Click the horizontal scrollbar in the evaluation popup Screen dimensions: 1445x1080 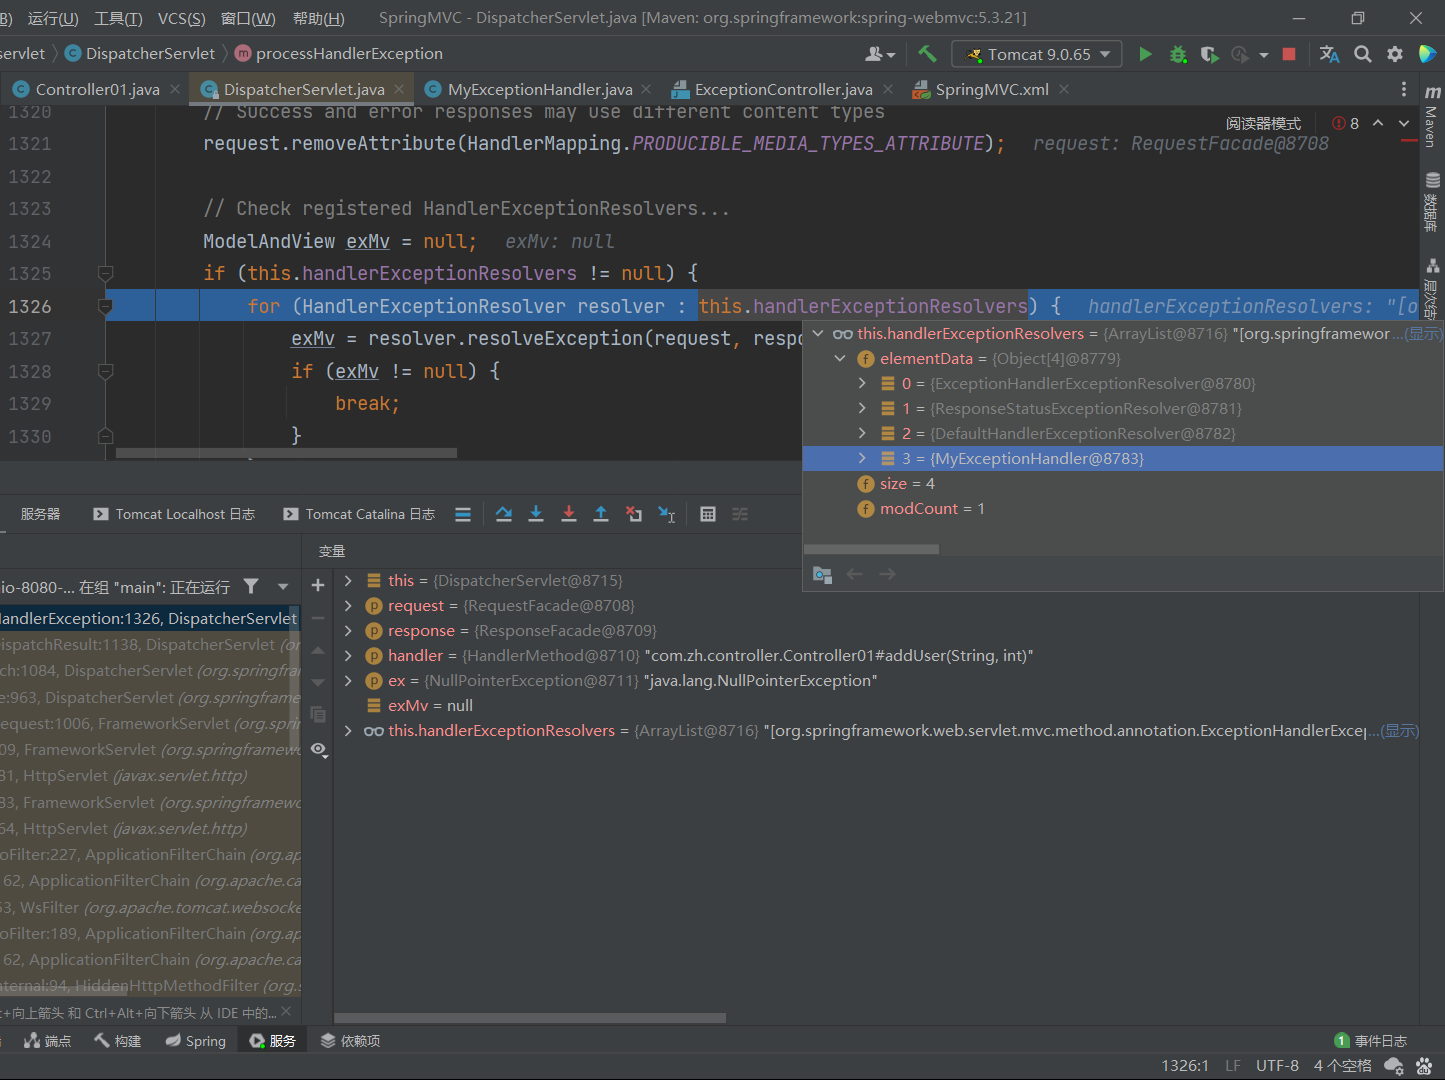(871, 549)
